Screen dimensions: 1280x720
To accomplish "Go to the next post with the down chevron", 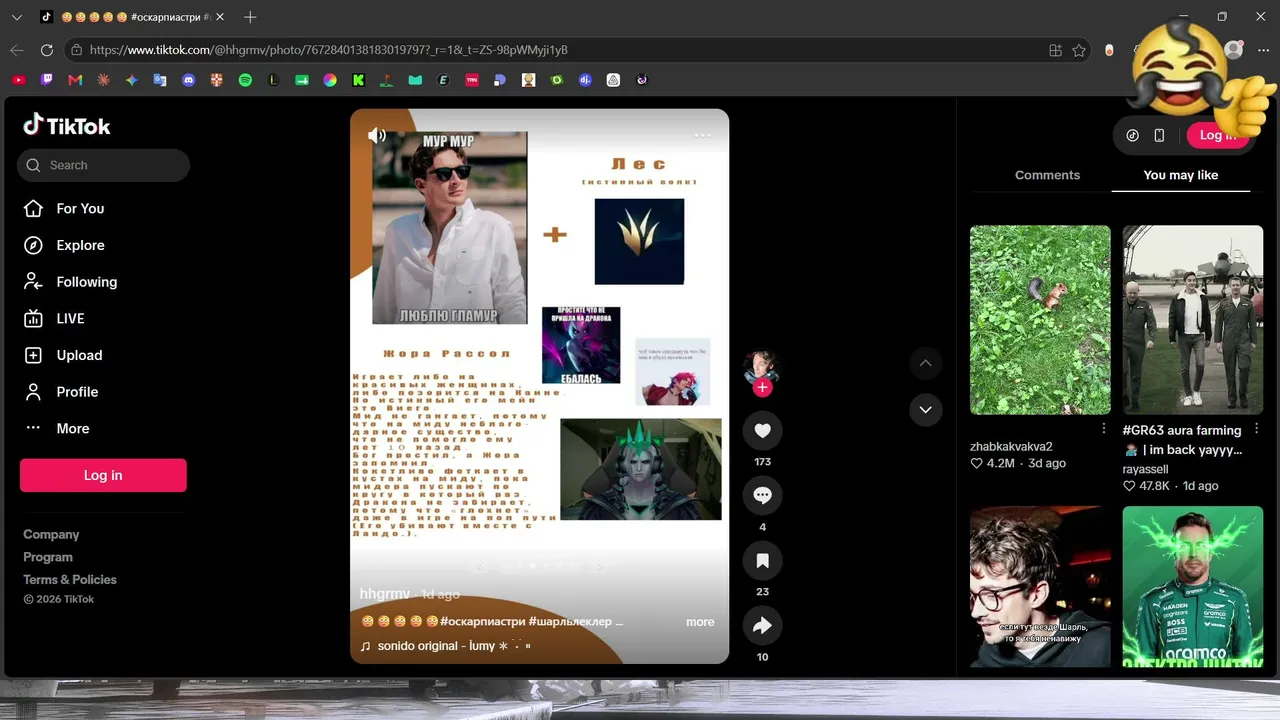I will 925,410.
